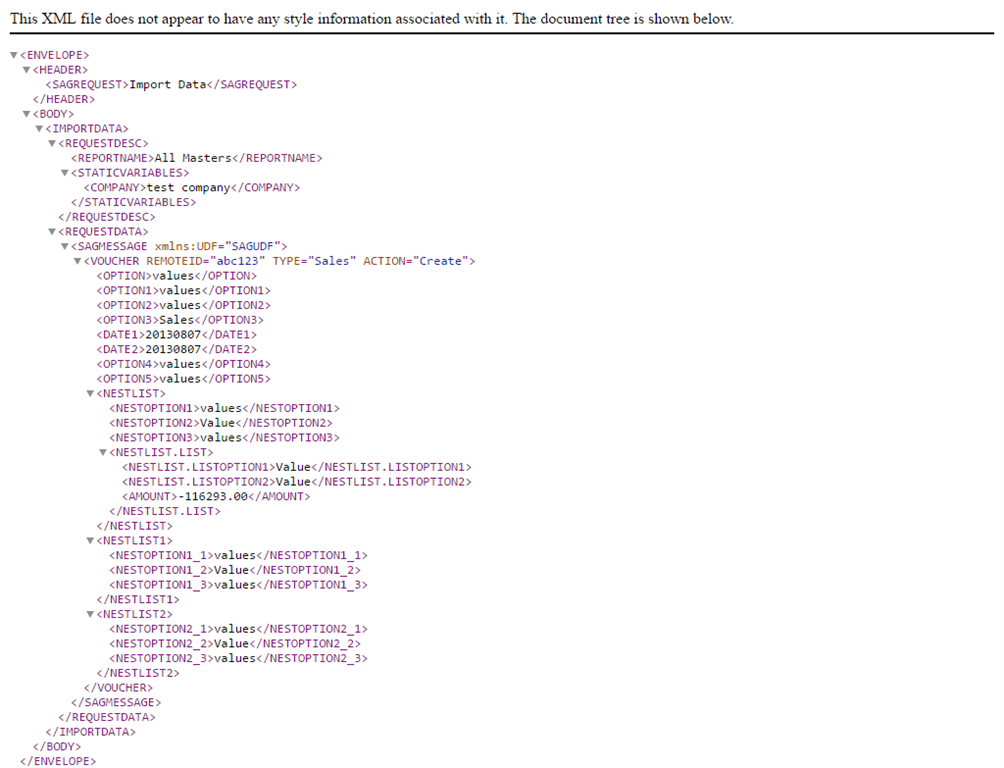Viewport: 1004px width, 768px height.
Task: Click the OPTION4 element line
Action: (x=184, y=364)
